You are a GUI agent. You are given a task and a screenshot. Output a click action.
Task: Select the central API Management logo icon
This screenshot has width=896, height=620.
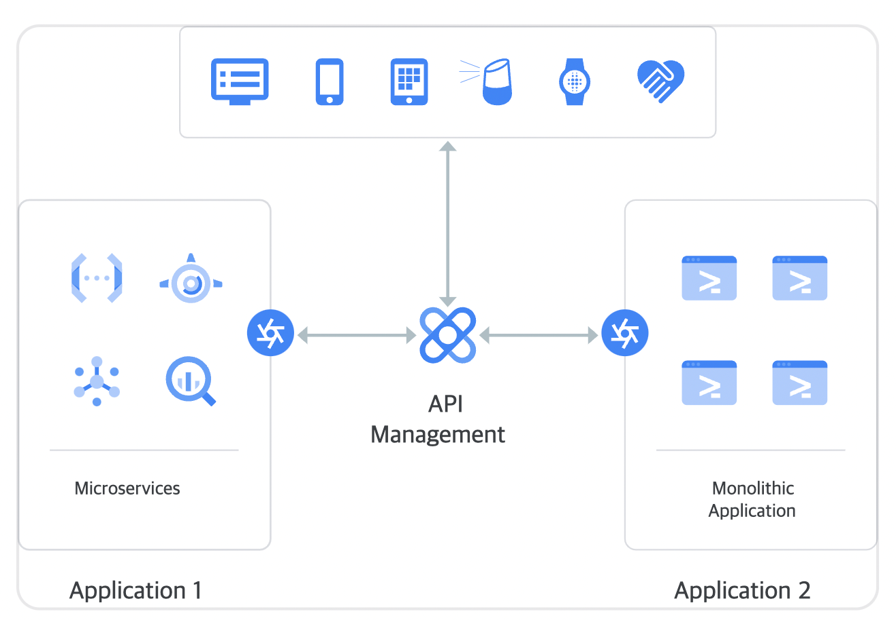[448, 334]
